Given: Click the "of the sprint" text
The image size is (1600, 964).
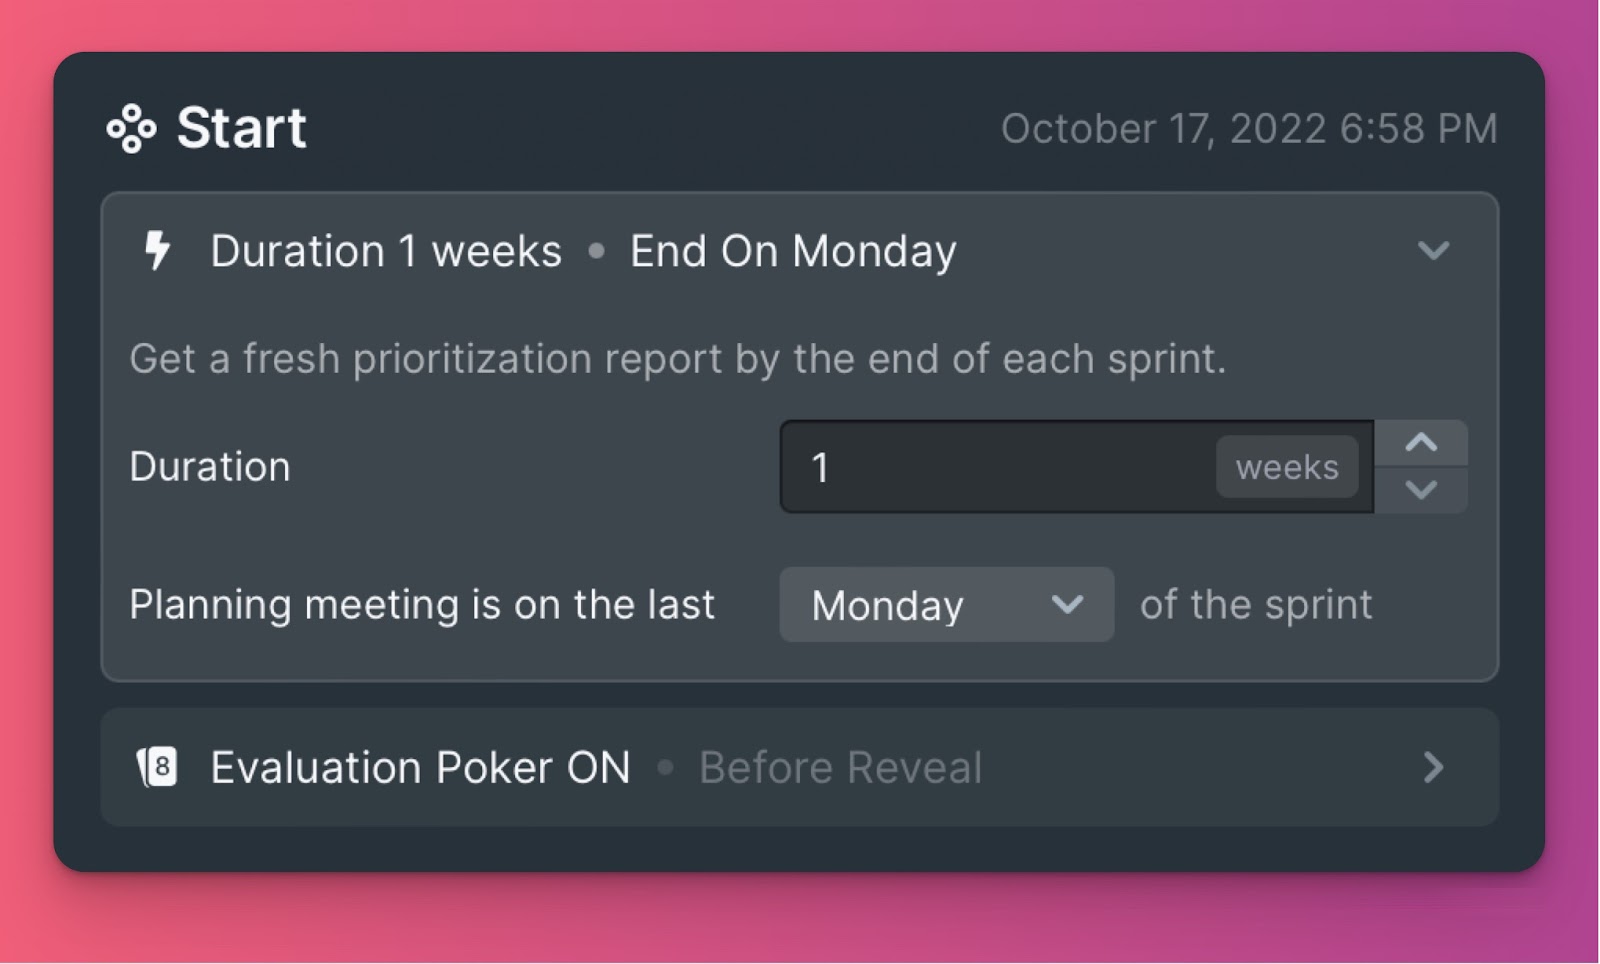Looking at the screenshot, I should [x=1256, y=605].
